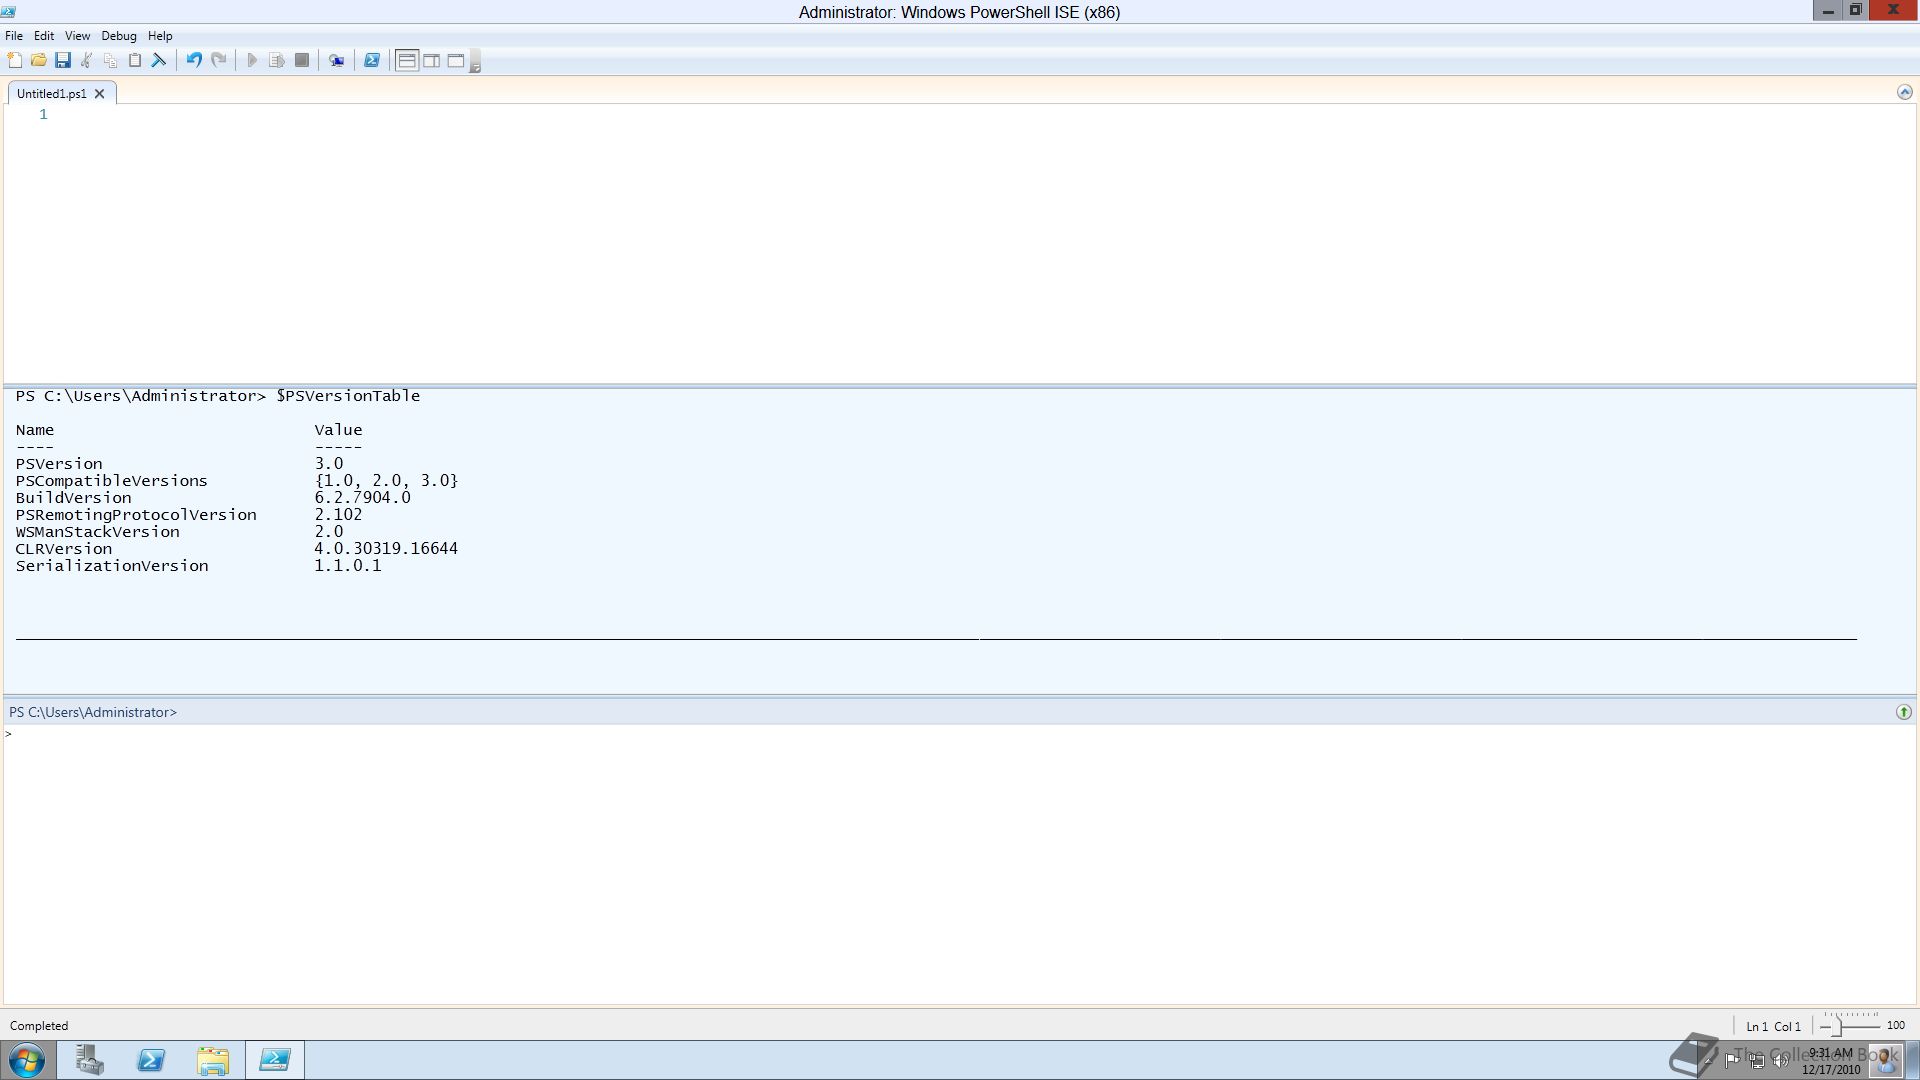The height and width of the screenshot is (1080, 1920).
Task: Click the PSCompatibleVersions row name
Action: coord(111,480)
